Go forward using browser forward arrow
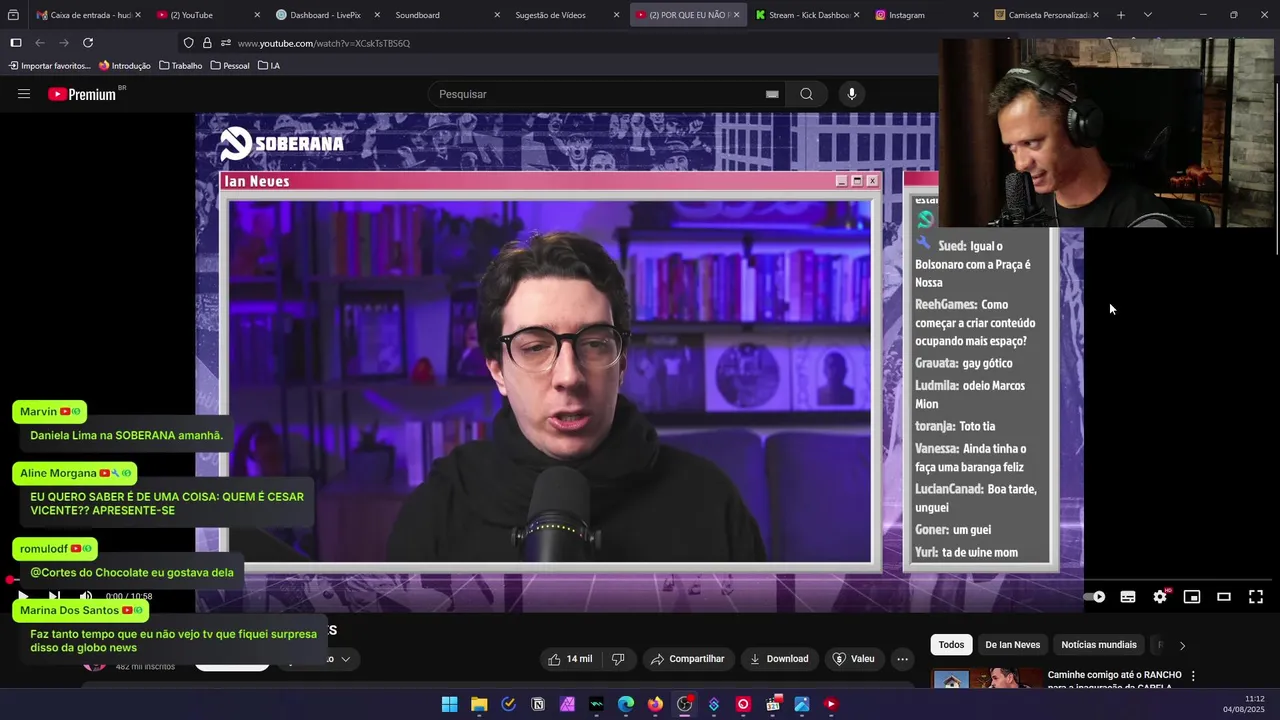 (x=64, y=43)
